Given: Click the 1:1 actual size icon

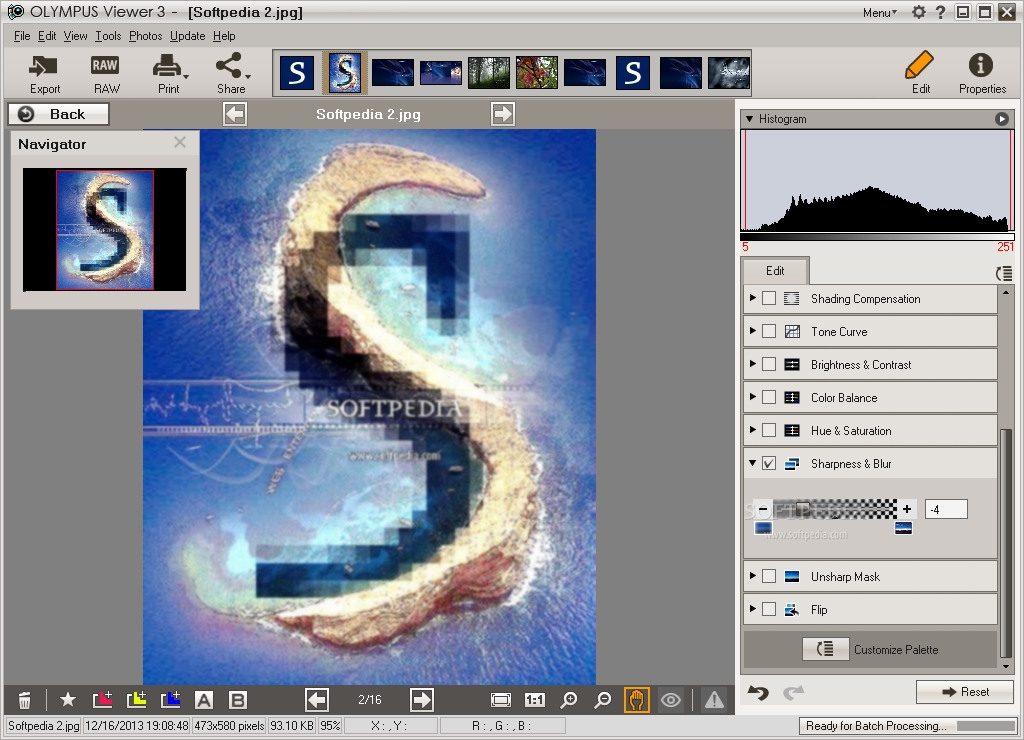Looking at the screenshot, I should (535, 700).
